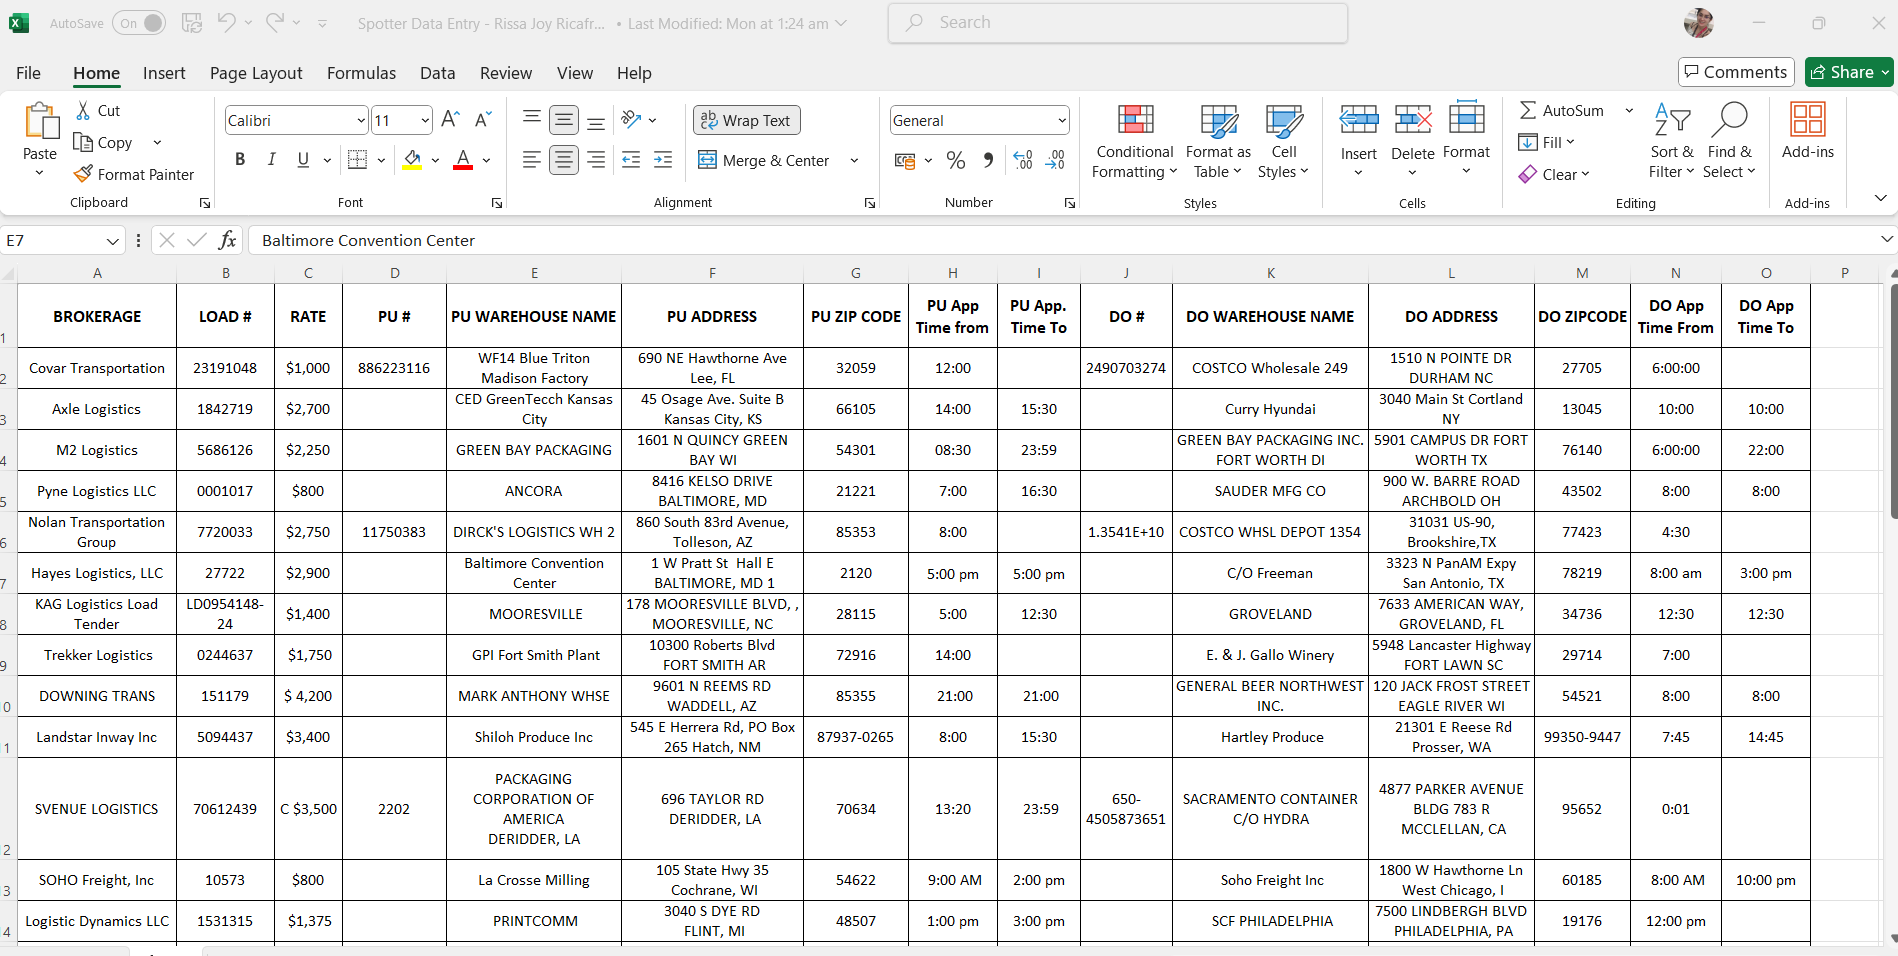Apply Percent Style number format
This screenshot has width=1898, height=956.
coord(956,160)
